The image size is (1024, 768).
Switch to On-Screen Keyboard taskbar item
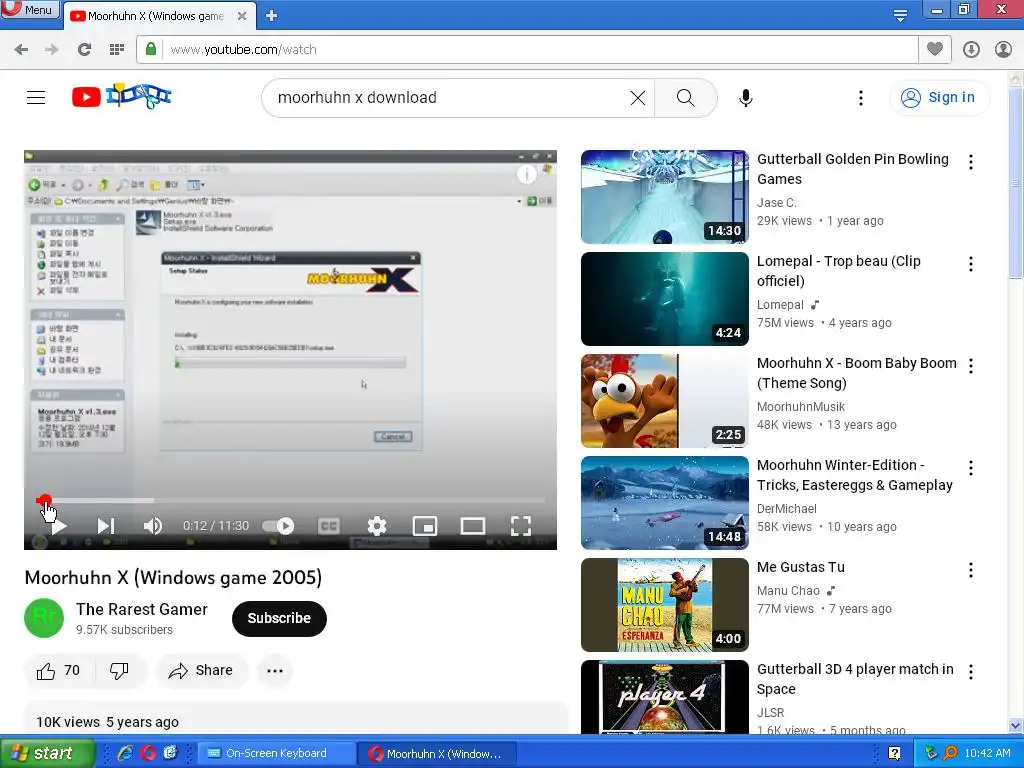pos(274,753)
